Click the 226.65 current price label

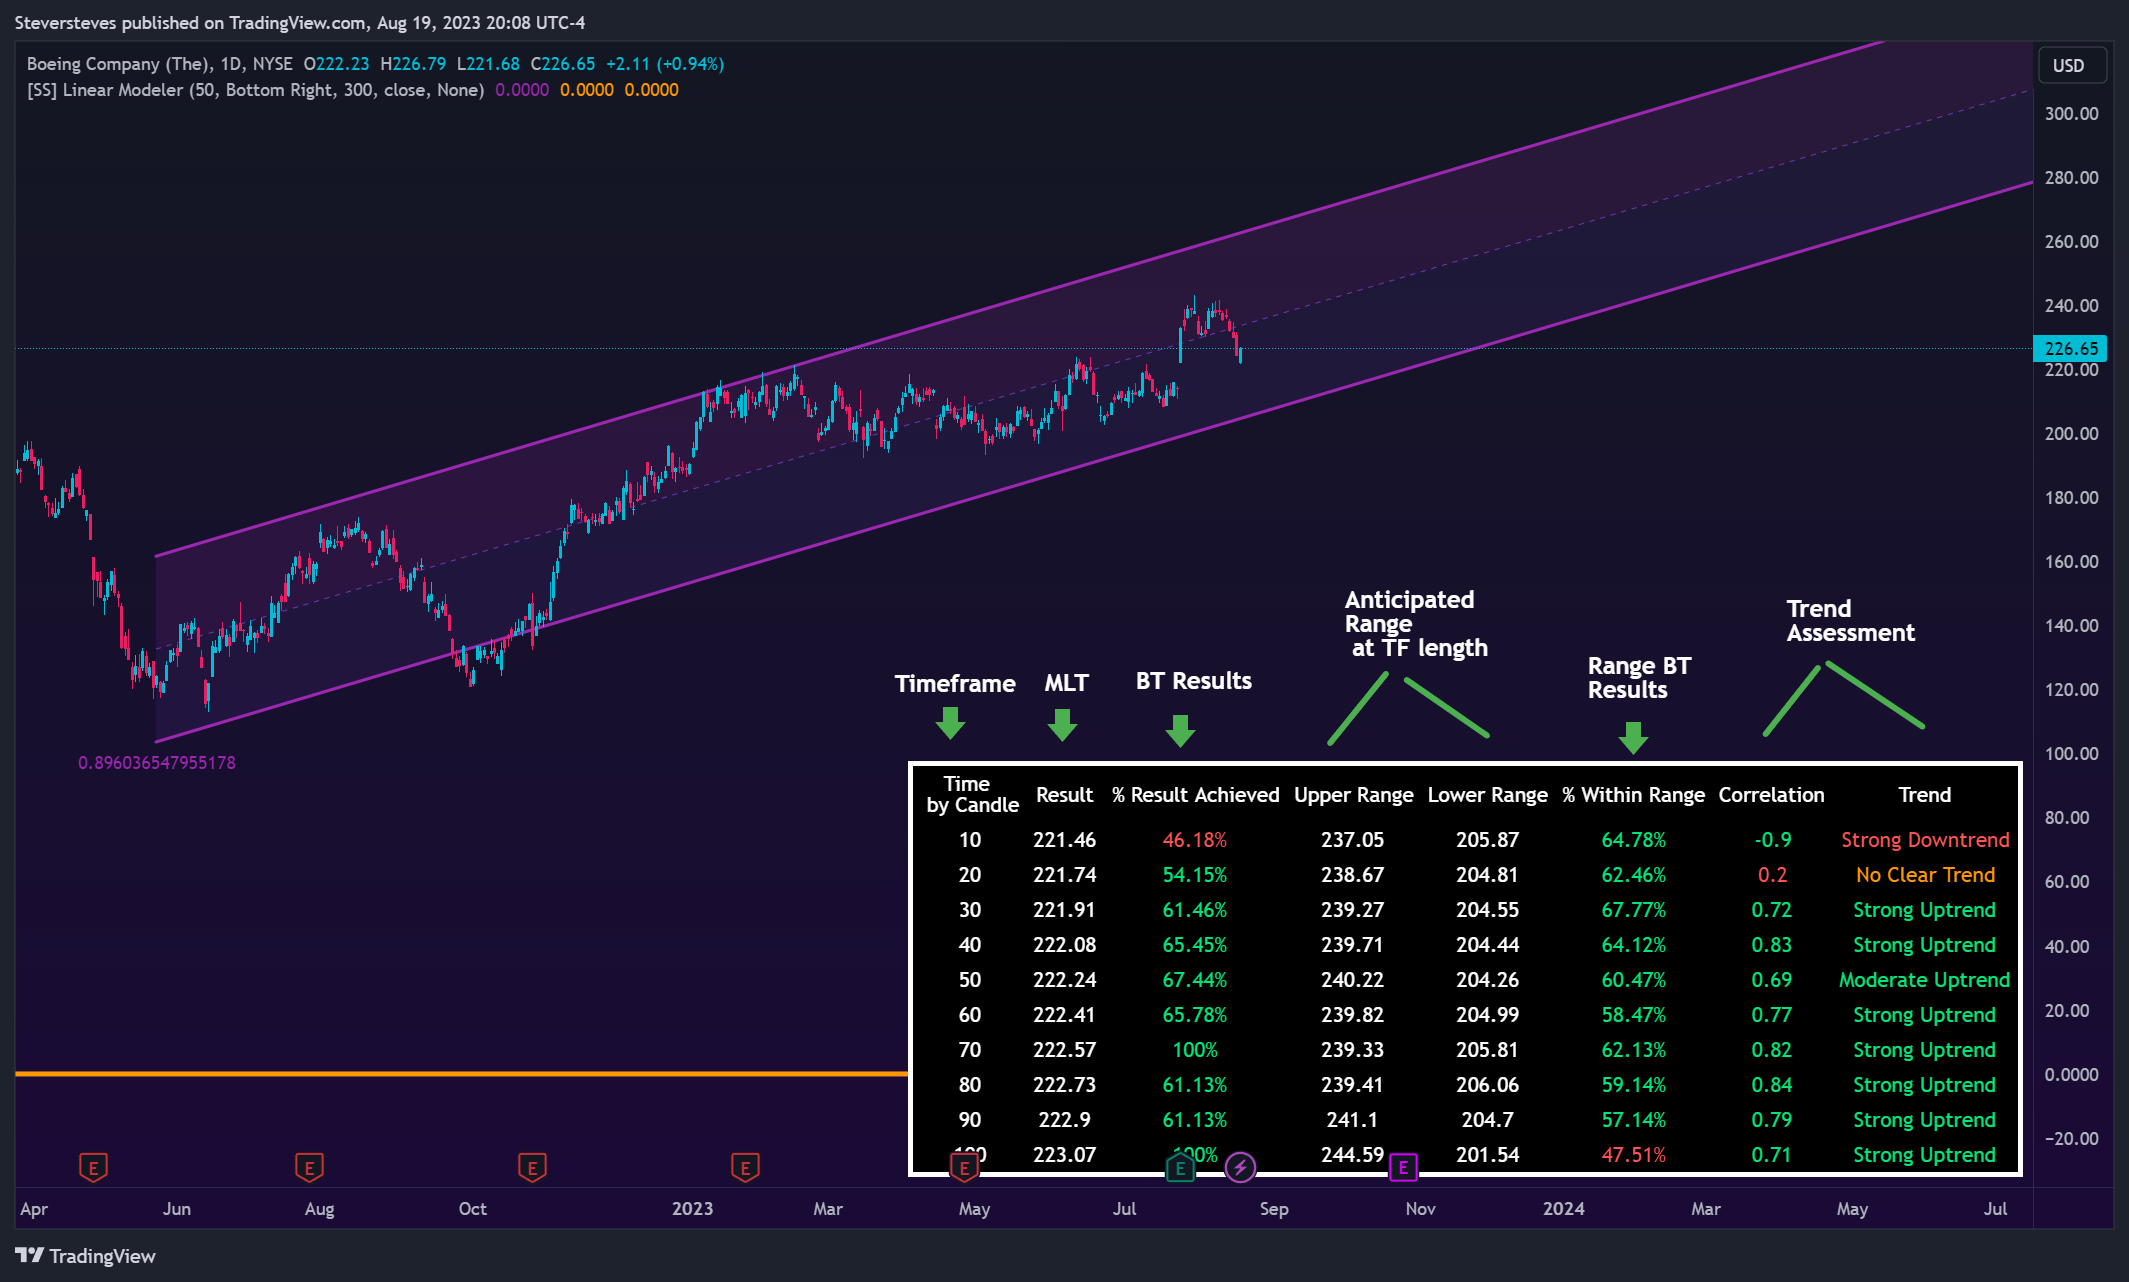click(2070, 348)
